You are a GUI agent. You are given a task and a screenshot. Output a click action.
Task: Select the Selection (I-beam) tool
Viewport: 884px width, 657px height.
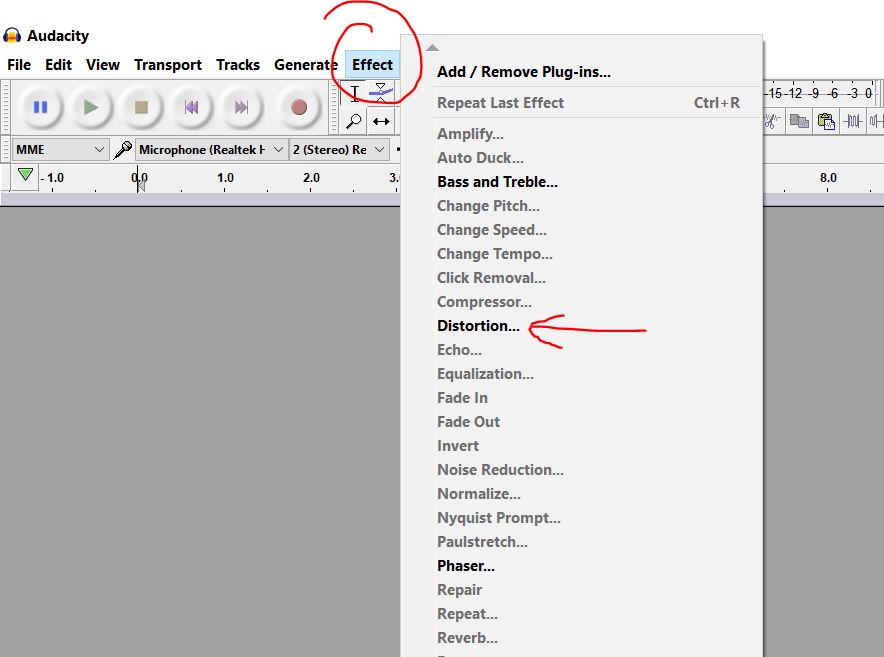[x=354, y=93]
